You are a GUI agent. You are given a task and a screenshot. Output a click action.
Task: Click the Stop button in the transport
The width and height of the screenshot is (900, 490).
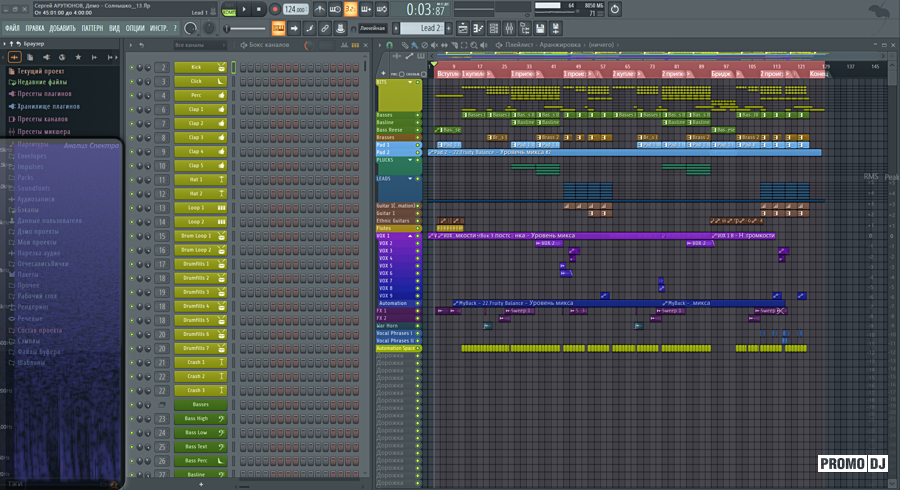click(259, 10)
